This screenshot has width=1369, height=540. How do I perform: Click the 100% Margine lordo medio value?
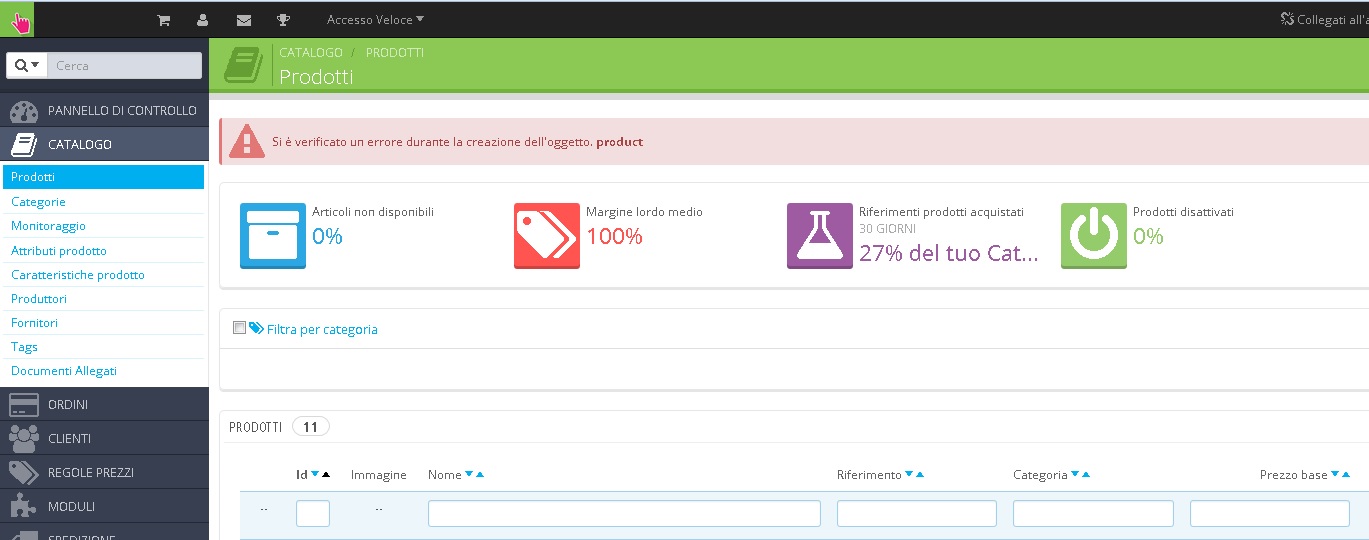(614, 237)
